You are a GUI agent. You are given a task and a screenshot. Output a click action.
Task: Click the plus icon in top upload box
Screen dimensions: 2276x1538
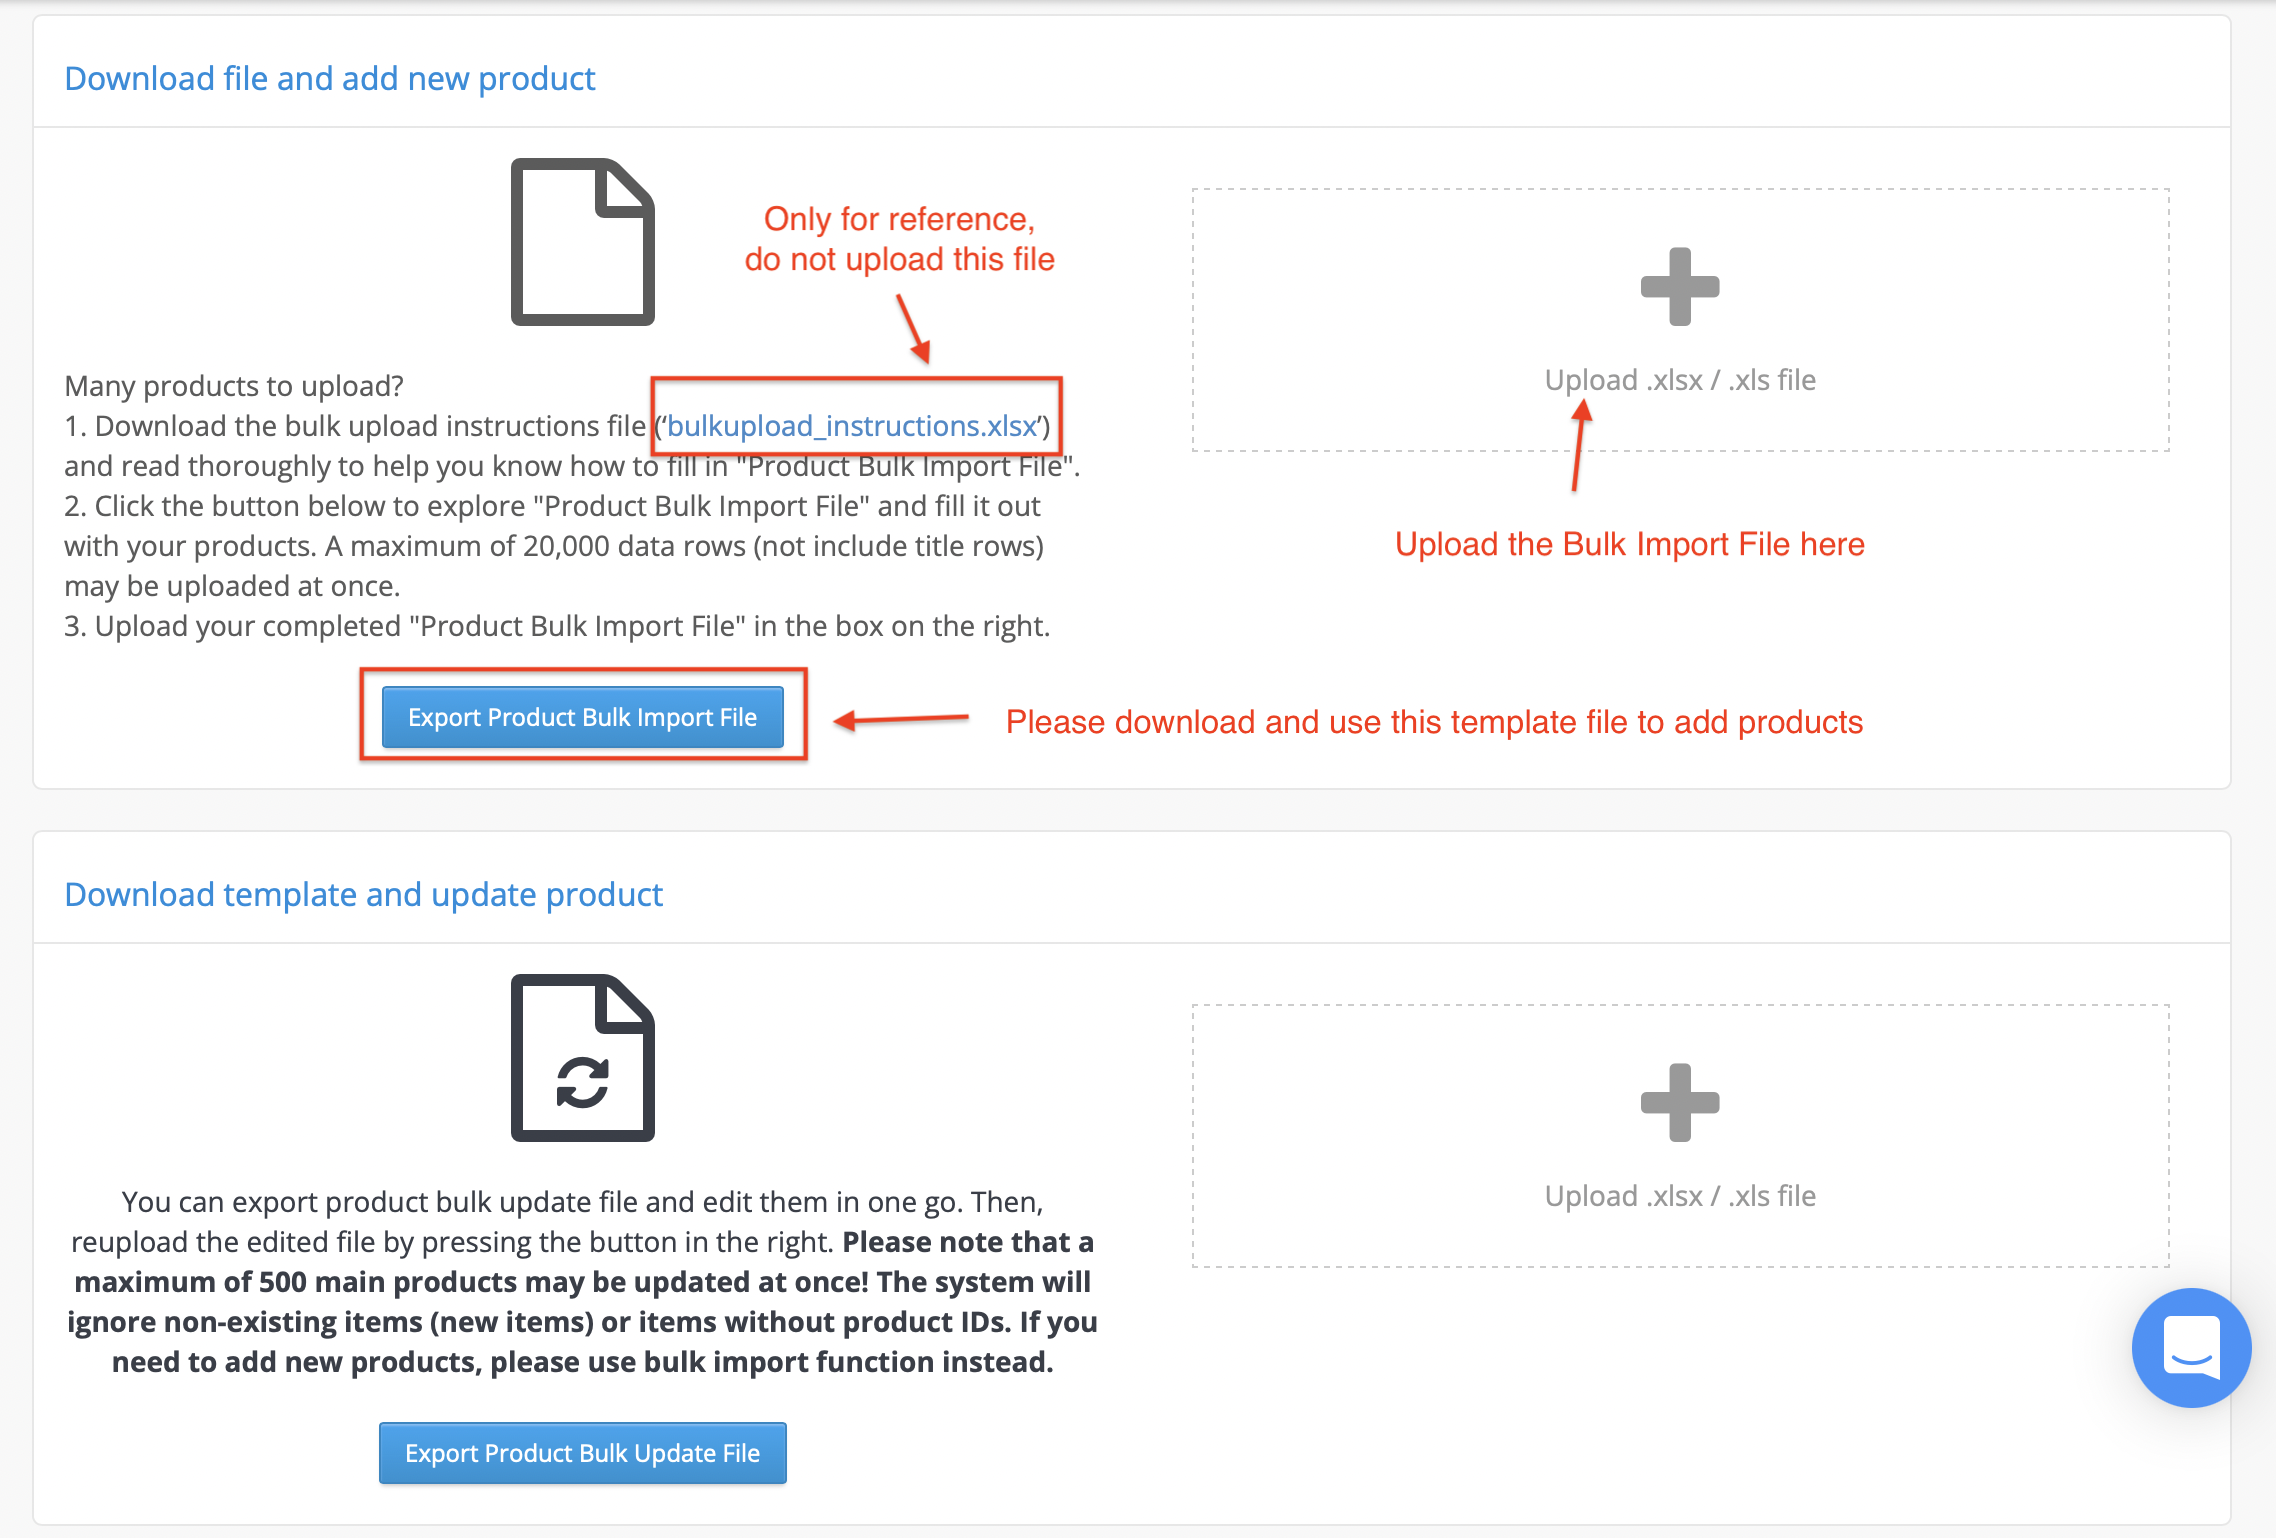click(x=1680, y=287)
